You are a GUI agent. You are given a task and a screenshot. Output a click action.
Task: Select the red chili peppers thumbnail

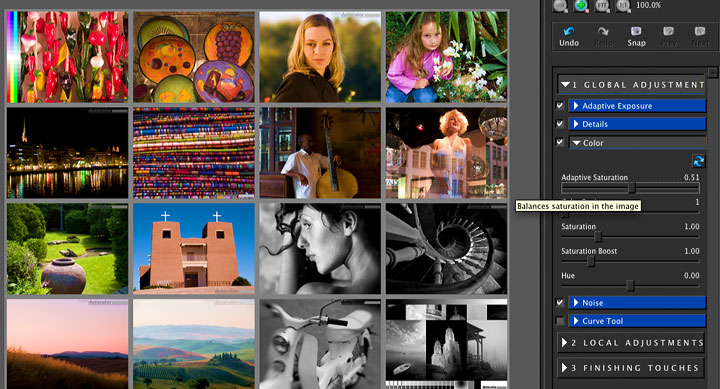point(68,57)
